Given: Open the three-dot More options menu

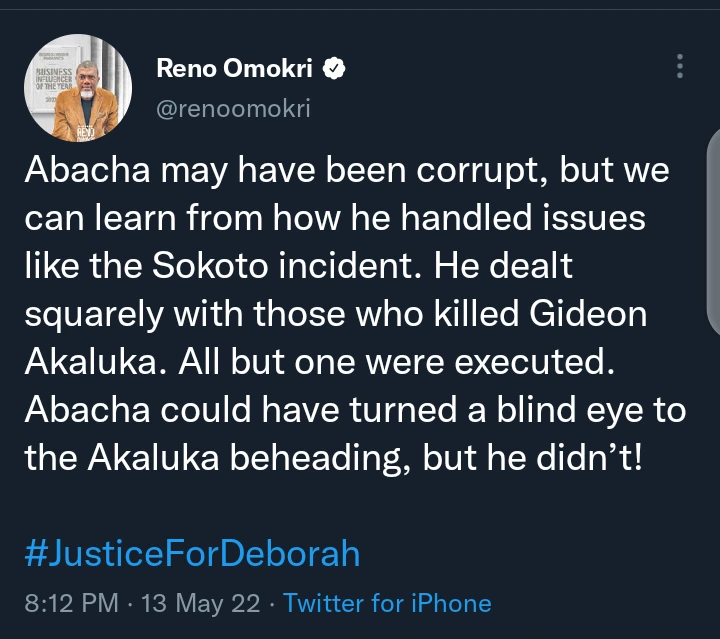Looking at the screenshot, I should click(680, 67).
